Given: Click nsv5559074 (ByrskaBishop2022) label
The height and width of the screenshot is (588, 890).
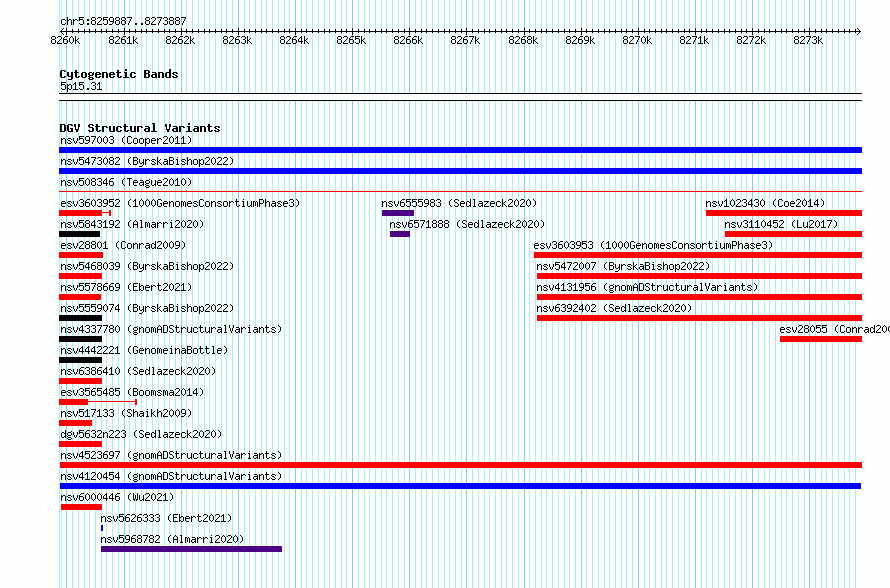Looking at the screenshot, I should 147,308.
